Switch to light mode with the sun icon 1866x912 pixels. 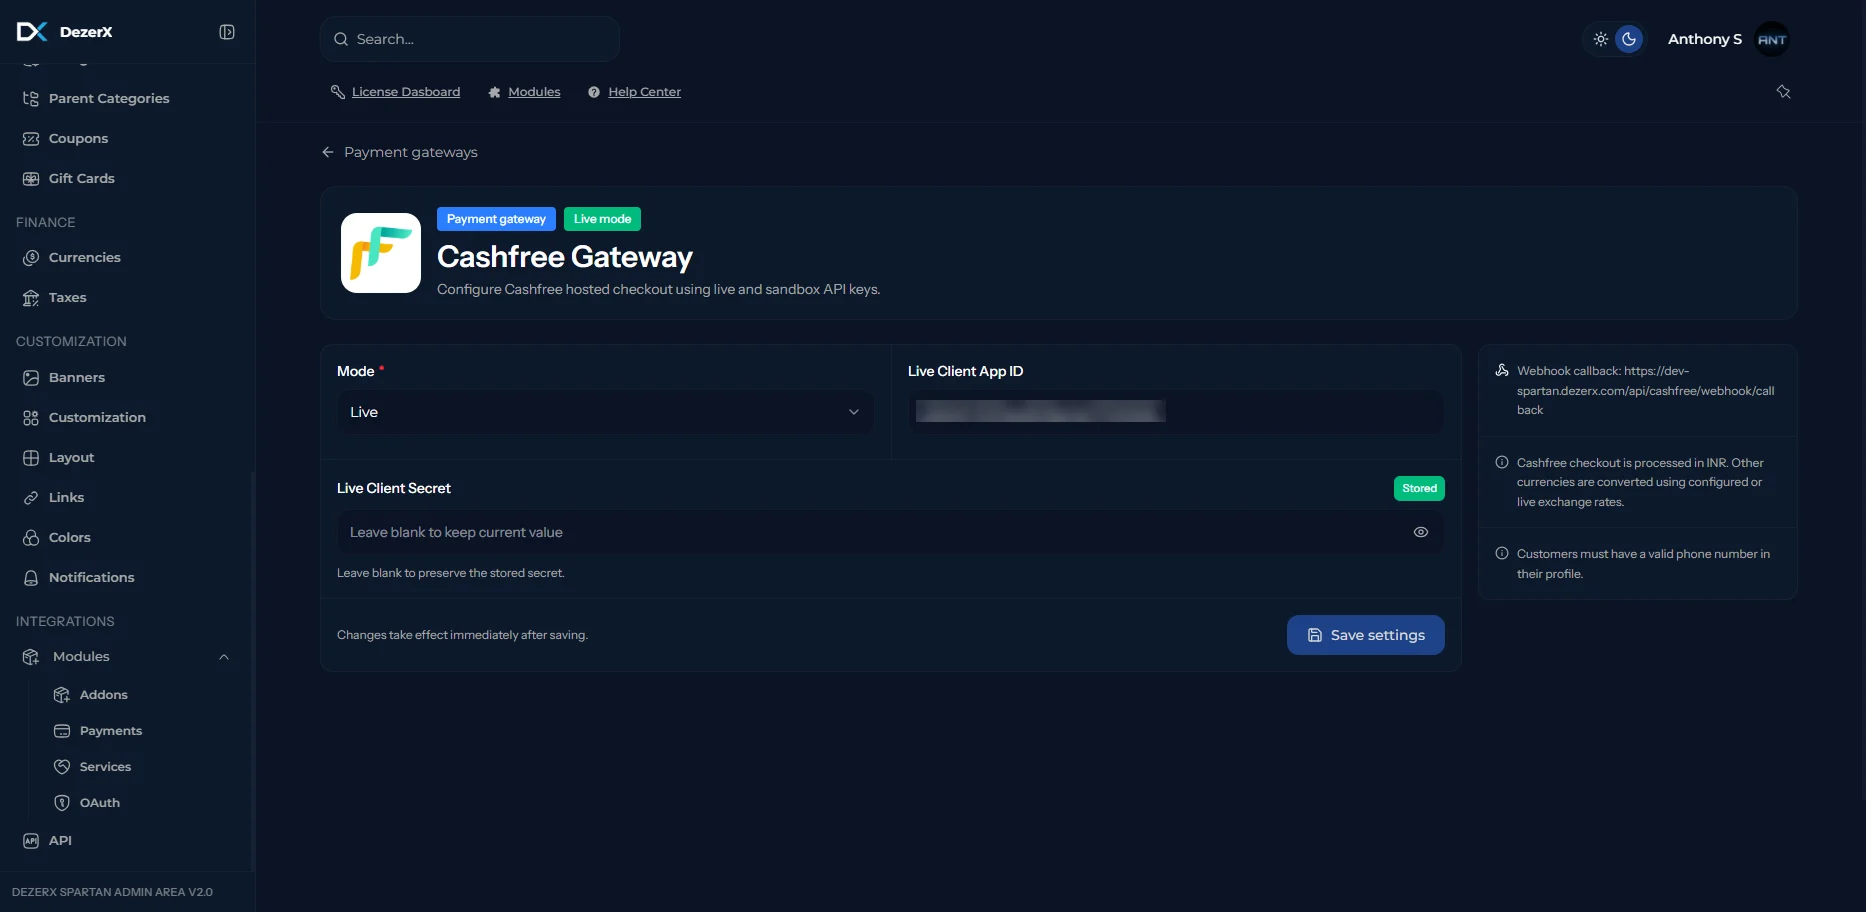(x=1601, y=39)
